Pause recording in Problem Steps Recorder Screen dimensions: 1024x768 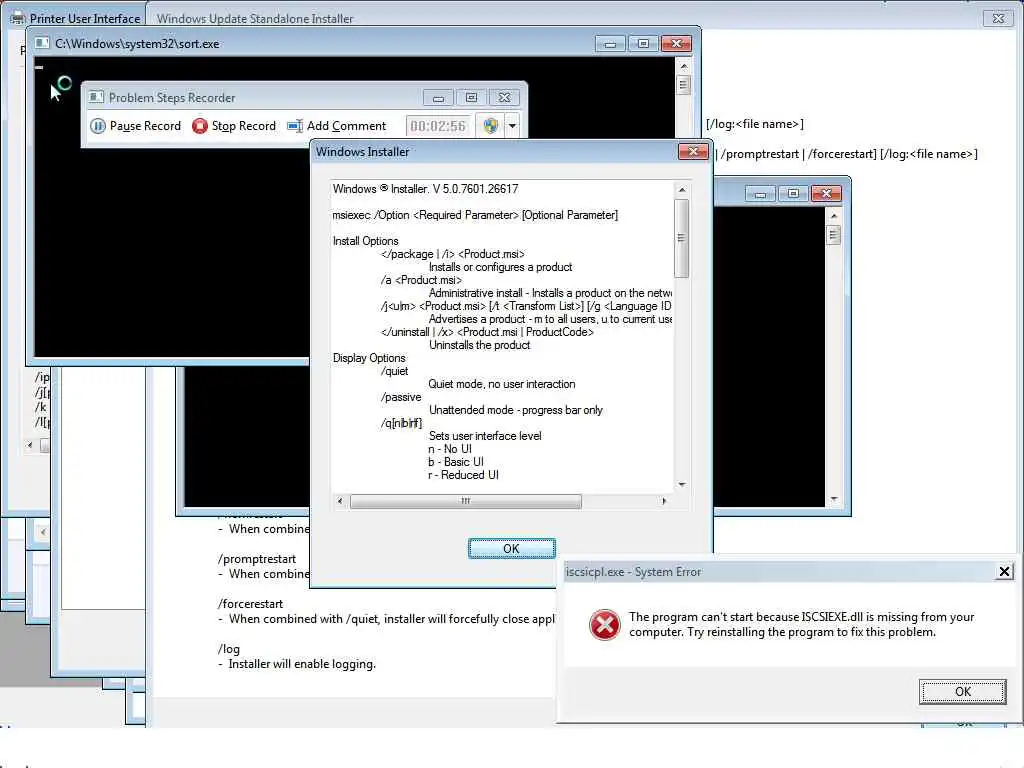click(135, 125)
